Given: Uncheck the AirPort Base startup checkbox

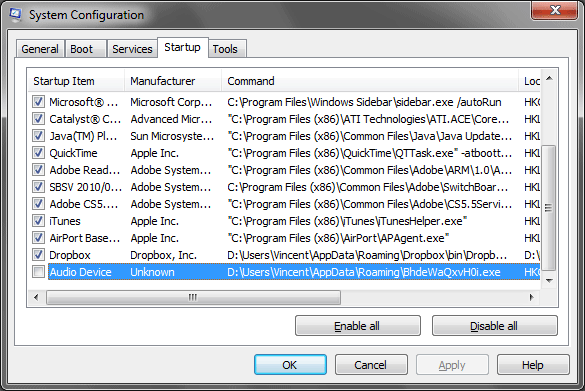Looking at the screenshot, I should tap(38, 238).
